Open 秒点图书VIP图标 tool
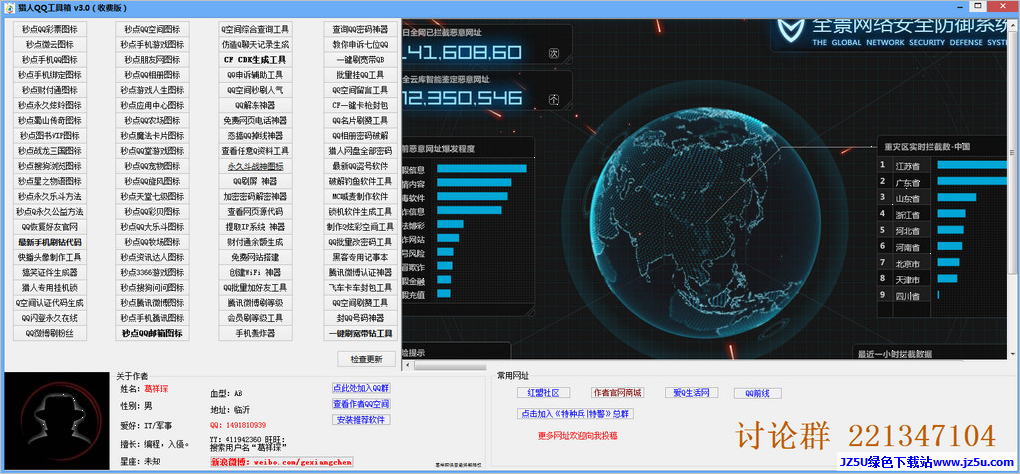Screen dimensions: 1020x474 pyautogui.click(x=49, y=135)
